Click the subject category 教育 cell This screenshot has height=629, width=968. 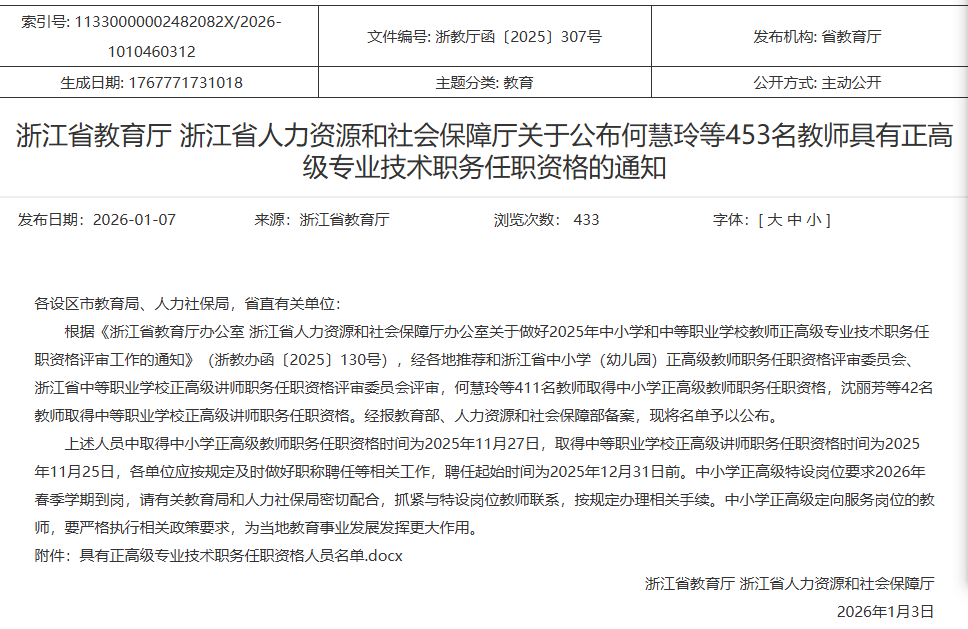[485, 83]
